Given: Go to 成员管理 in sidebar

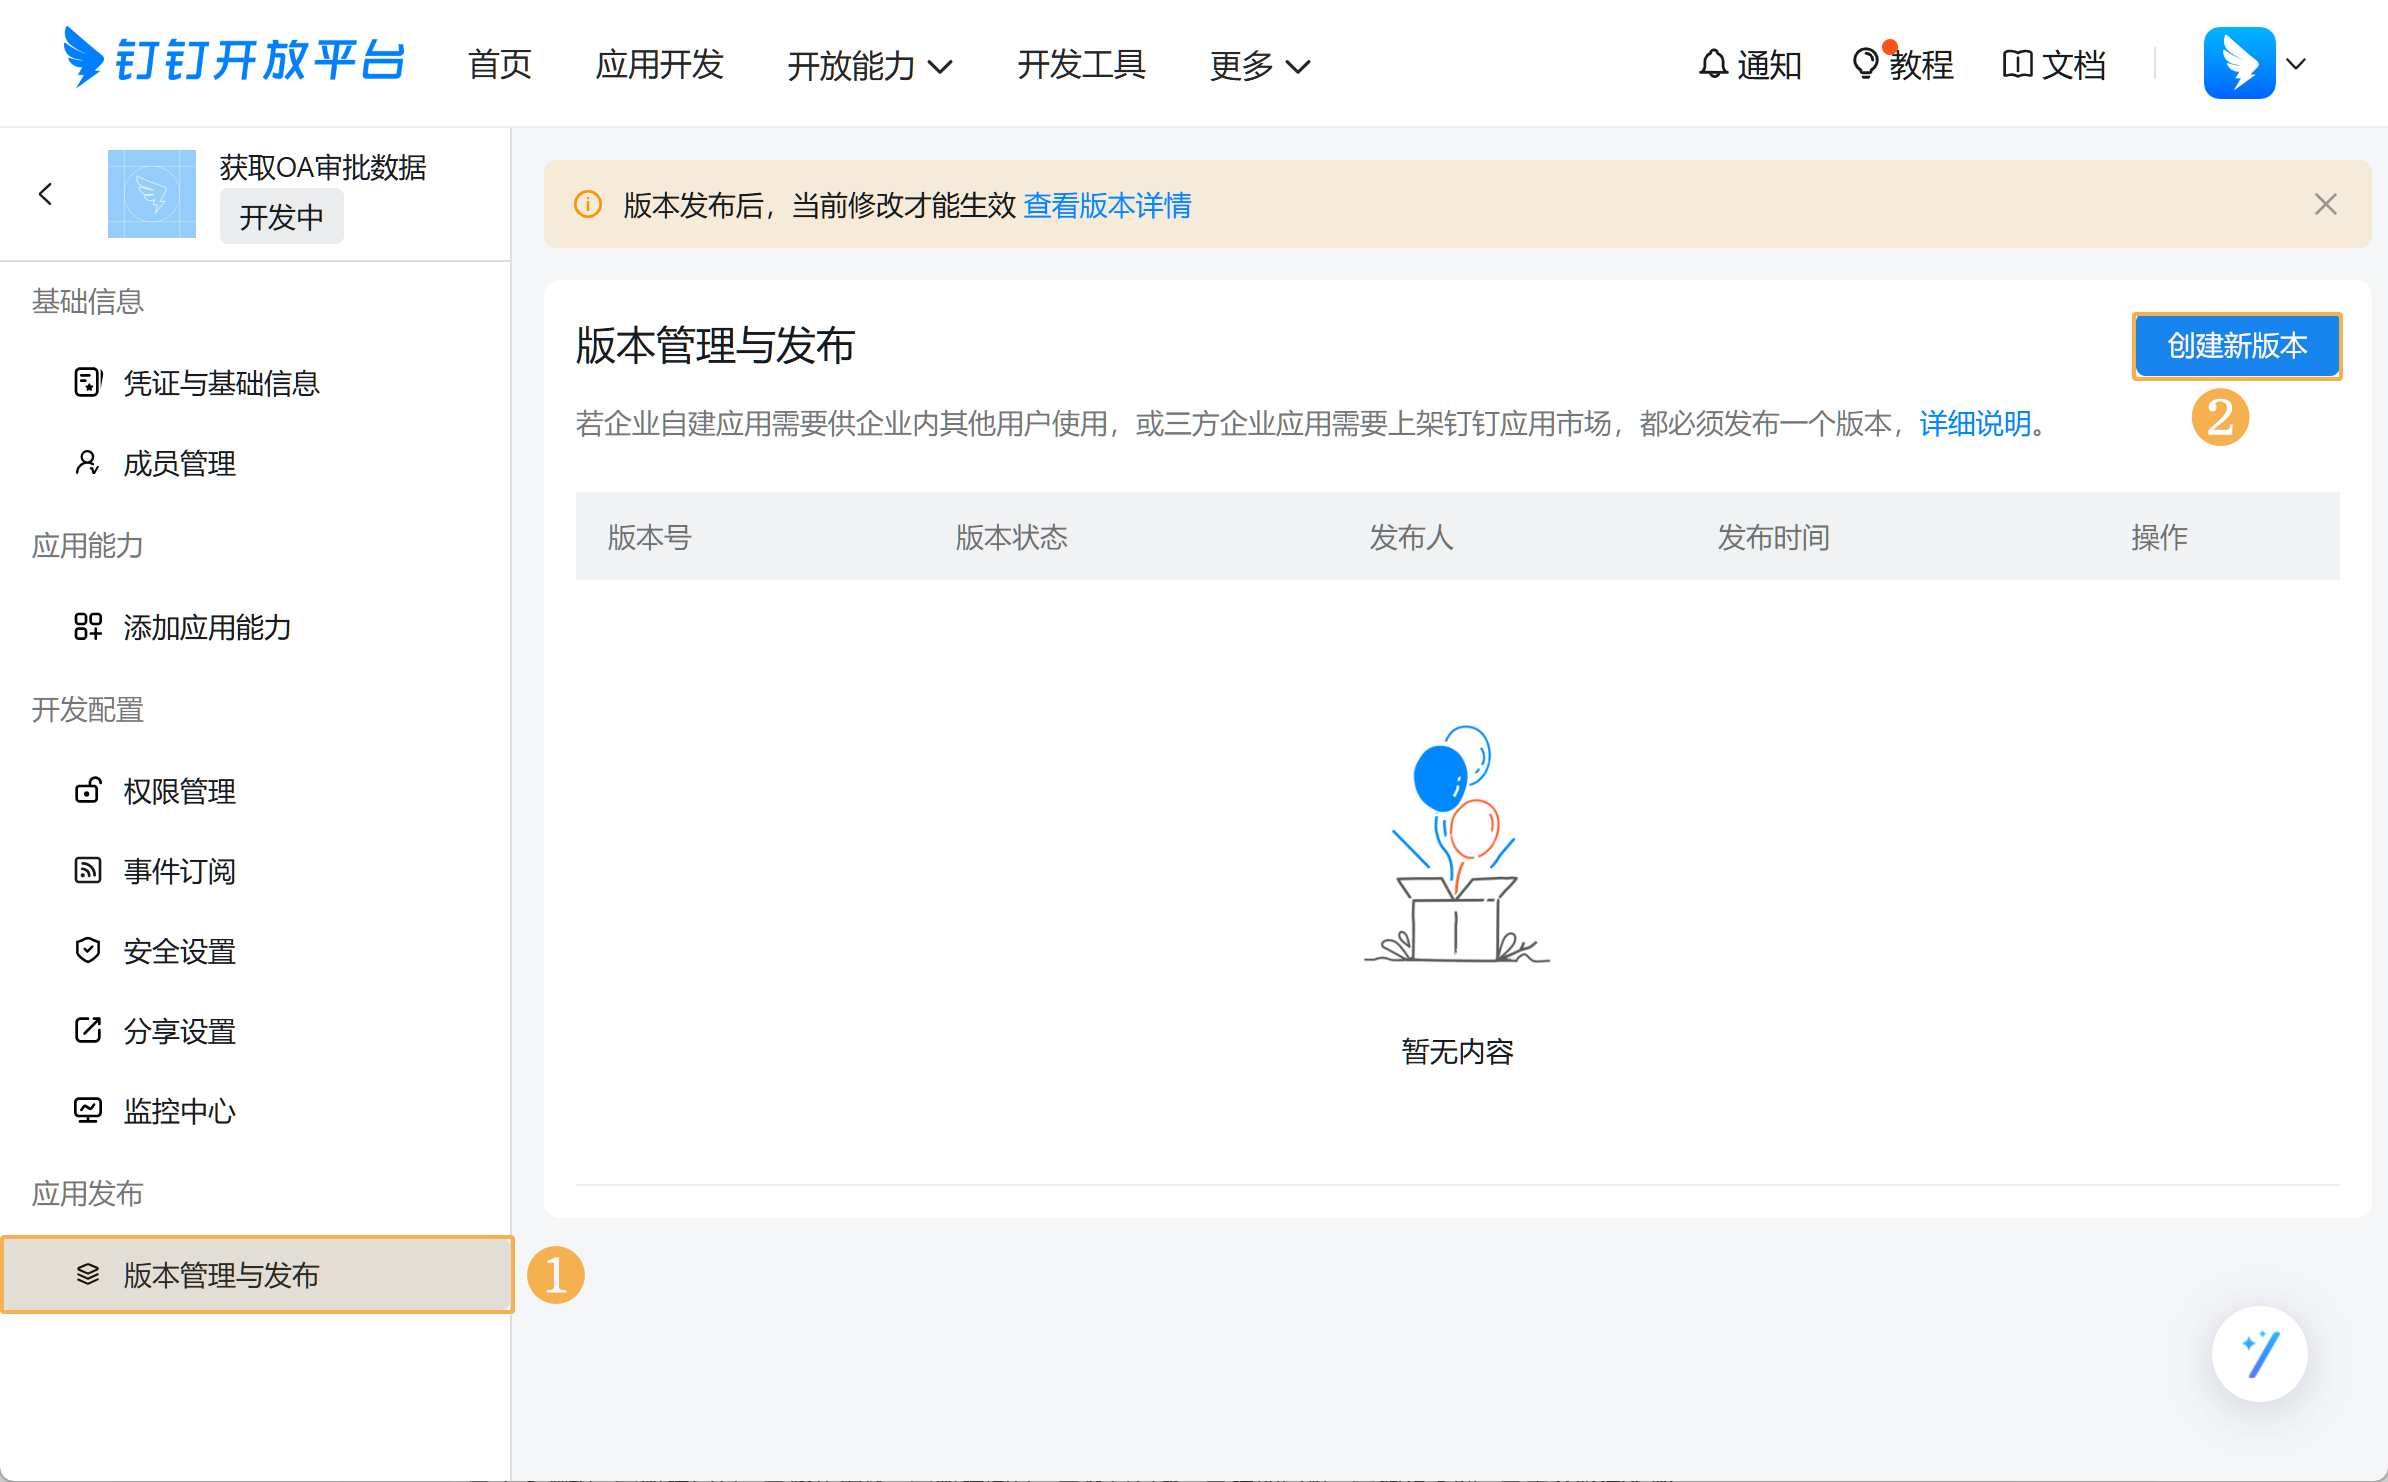Looking at the screenshot, I should point(179,463).
